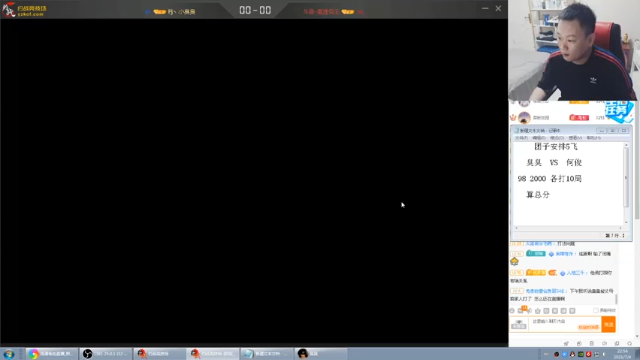Open Notepad's Help menu
Image resolution: width=640 pixels, height=360 pixels.
click(593, 138)
